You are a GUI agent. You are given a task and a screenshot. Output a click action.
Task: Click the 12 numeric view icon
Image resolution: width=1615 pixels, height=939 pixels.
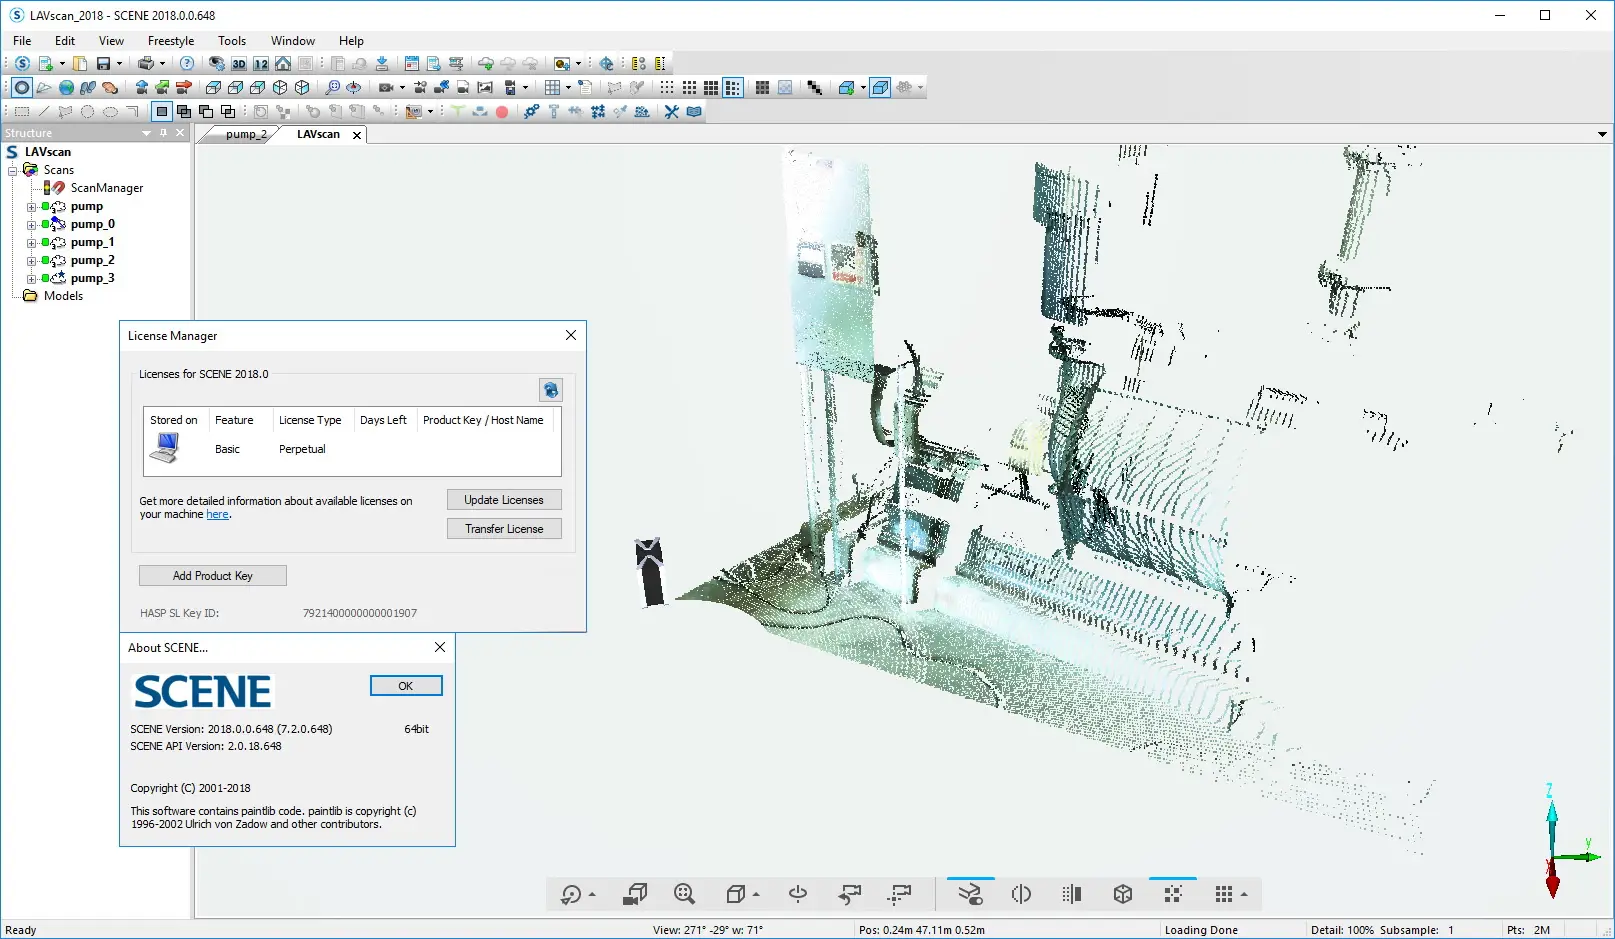(x=261, y=63)
